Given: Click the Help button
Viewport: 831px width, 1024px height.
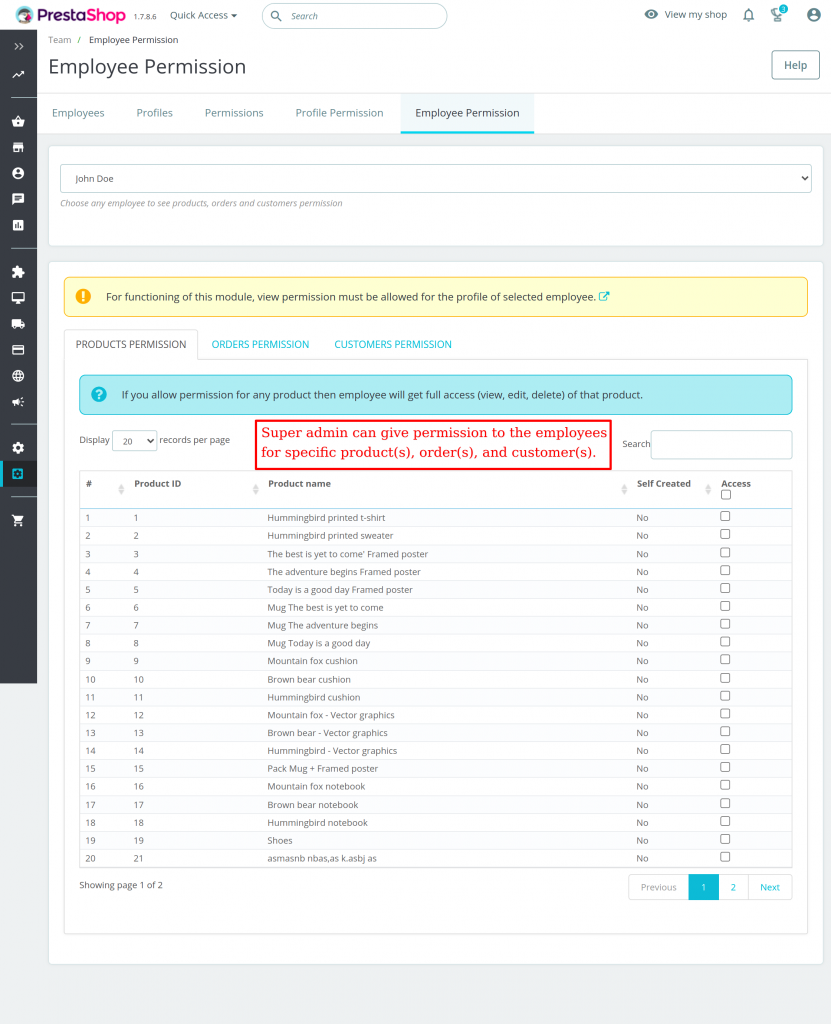Looking at the screenshot, I should 795,65.
